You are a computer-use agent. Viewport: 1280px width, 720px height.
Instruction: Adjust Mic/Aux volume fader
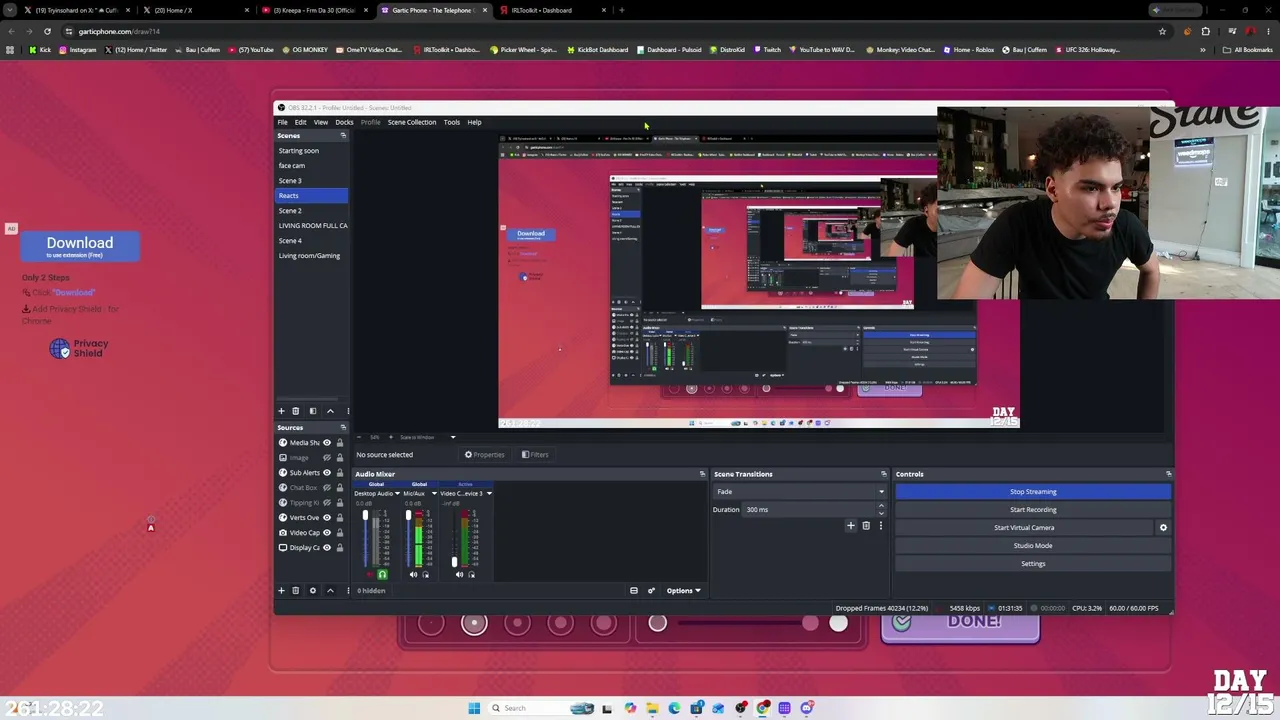coord(408,516)
